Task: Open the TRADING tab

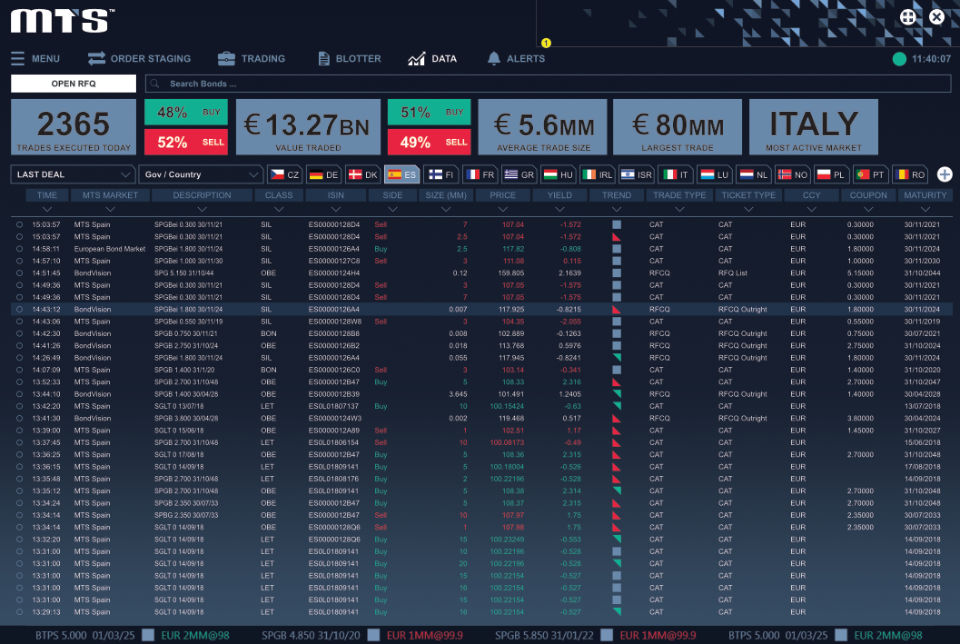Action: click(x=252, y=59)
